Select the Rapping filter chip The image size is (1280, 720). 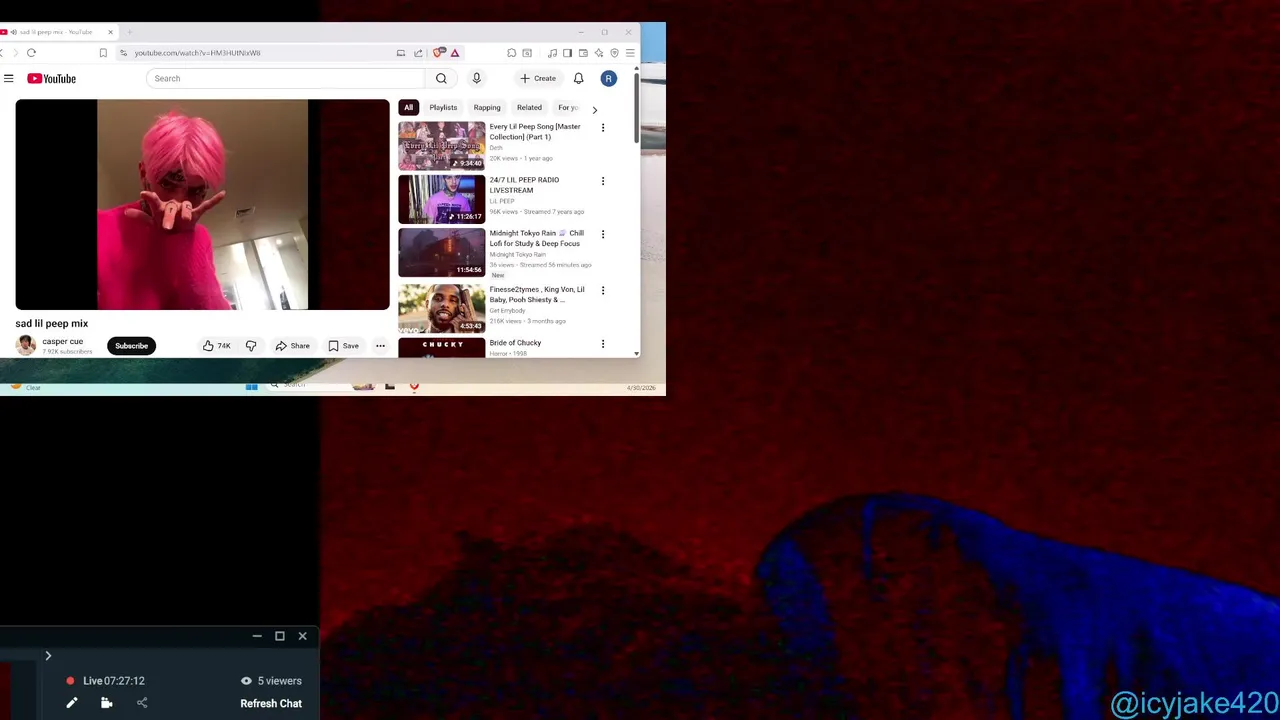click(487, 107)
